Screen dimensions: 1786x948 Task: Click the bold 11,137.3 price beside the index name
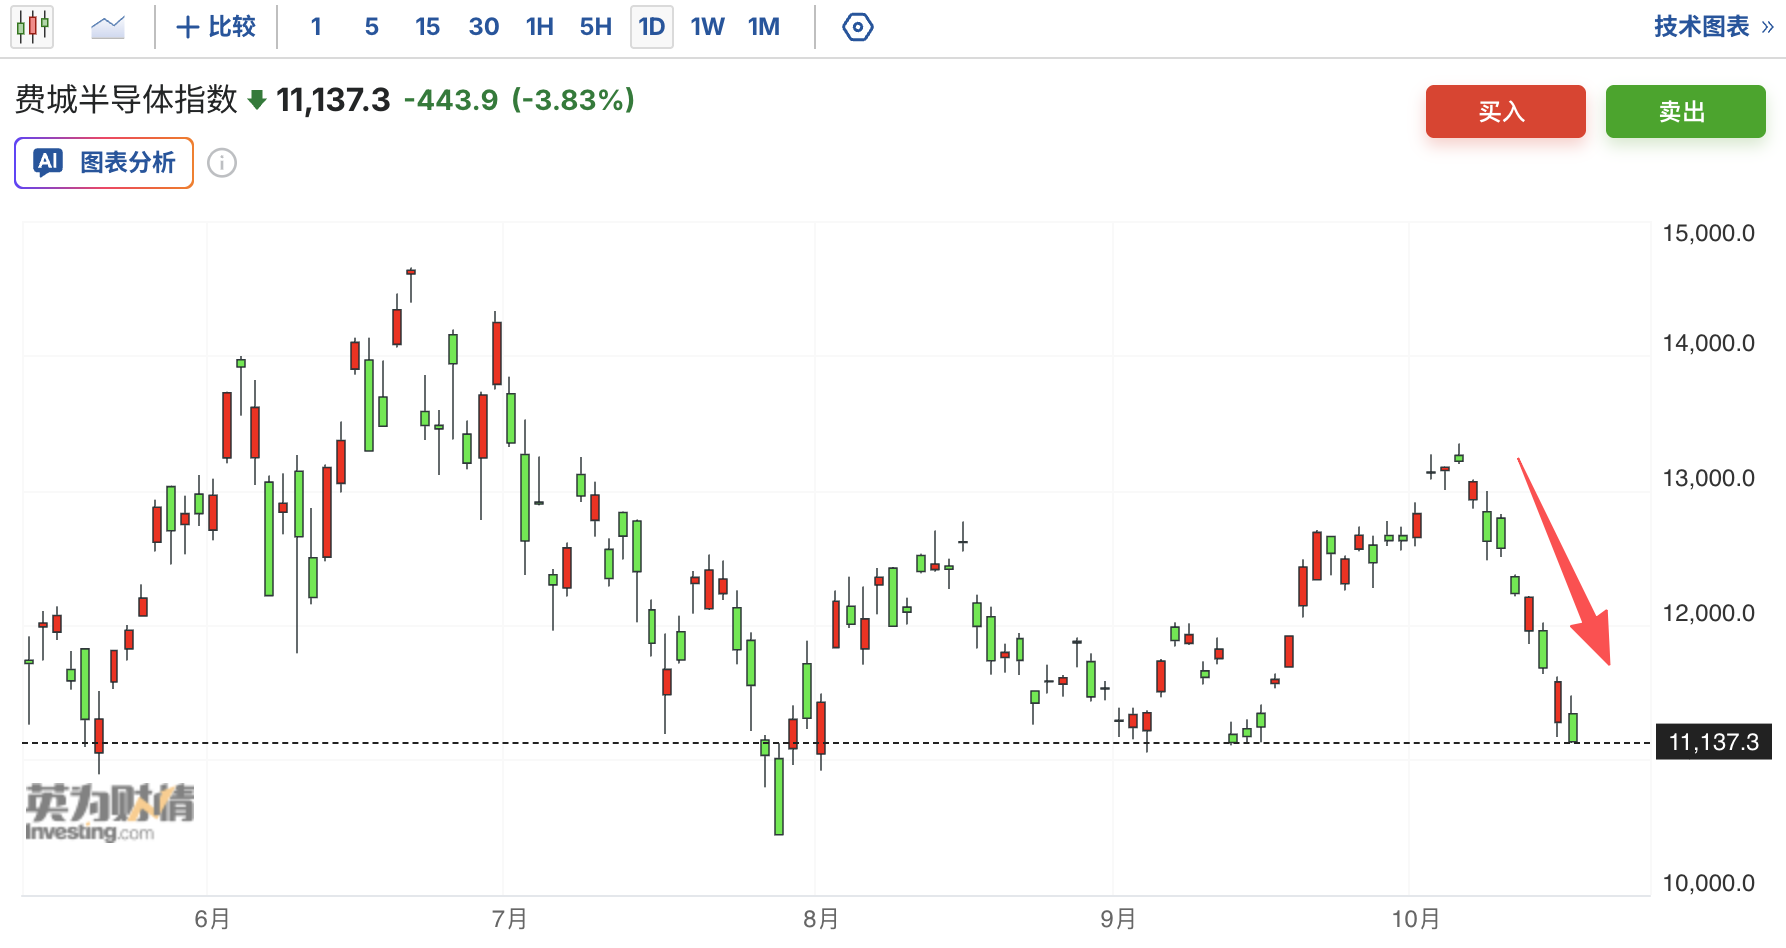pyautogui.click(x=333, y=100)
